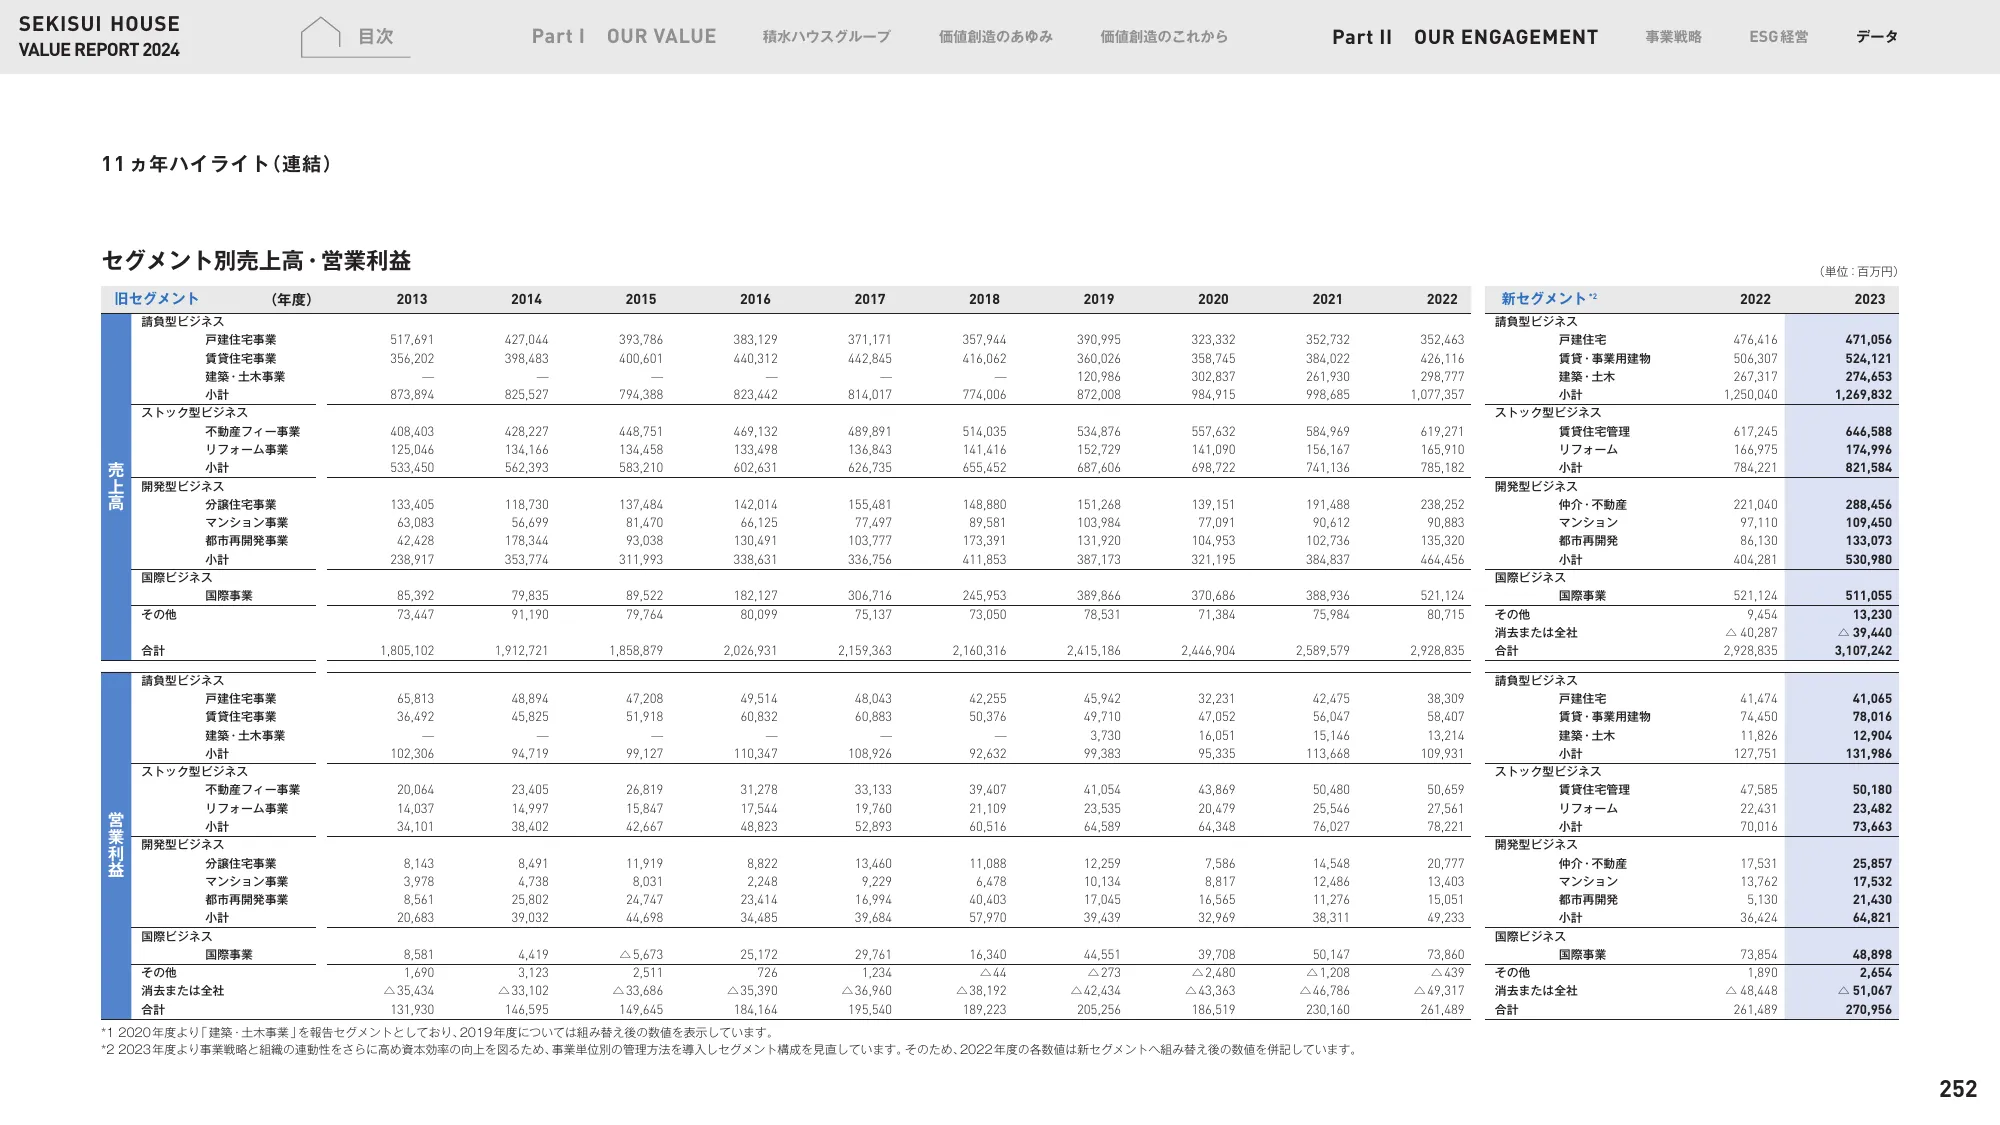Screen dimensions: 2000x1125
Task: Navigate to Part II OUR ENGAGEMENT
Action: 1465,37
